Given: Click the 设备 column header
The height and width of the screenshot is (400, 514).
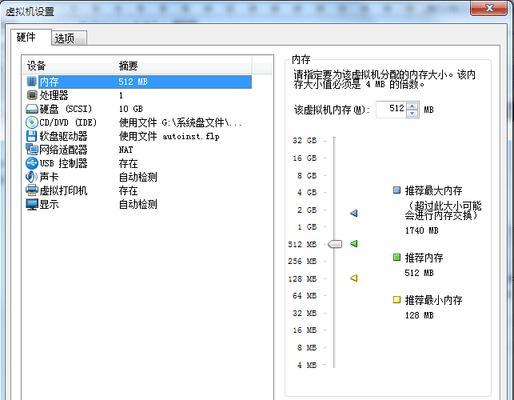Looking at the screenshot, I should (x=36, y=66).
